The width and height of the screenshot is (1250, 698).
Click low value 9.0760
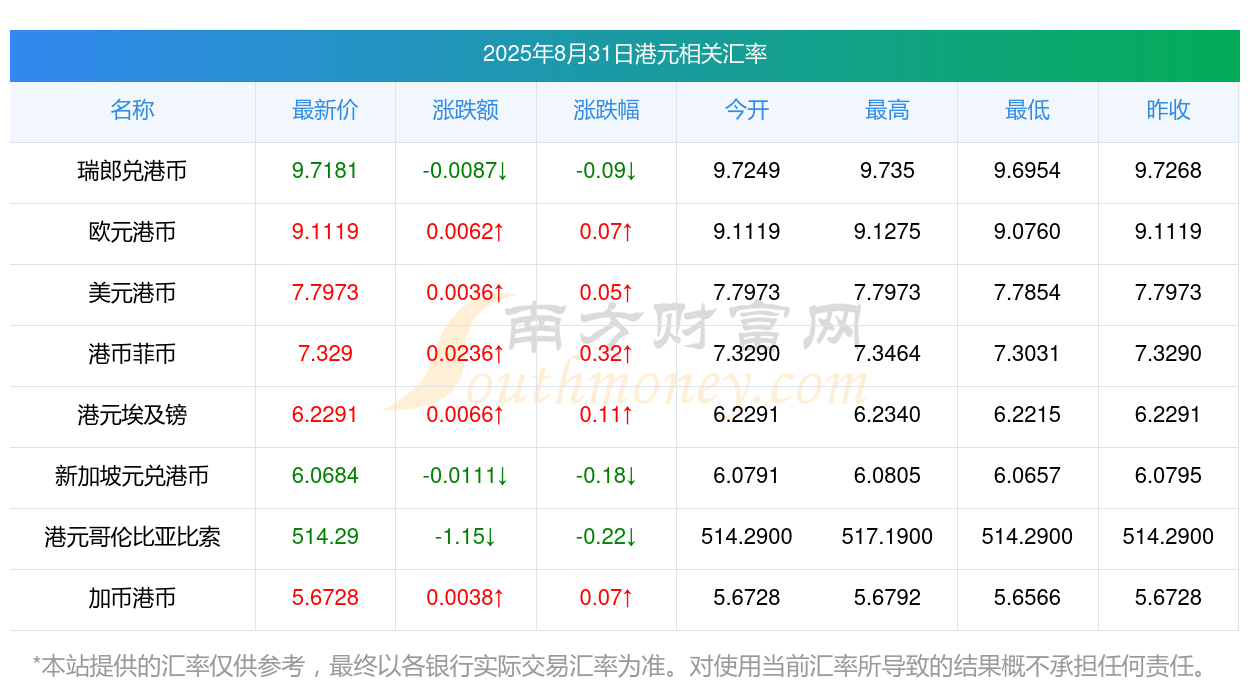[x=1027, y=232]
